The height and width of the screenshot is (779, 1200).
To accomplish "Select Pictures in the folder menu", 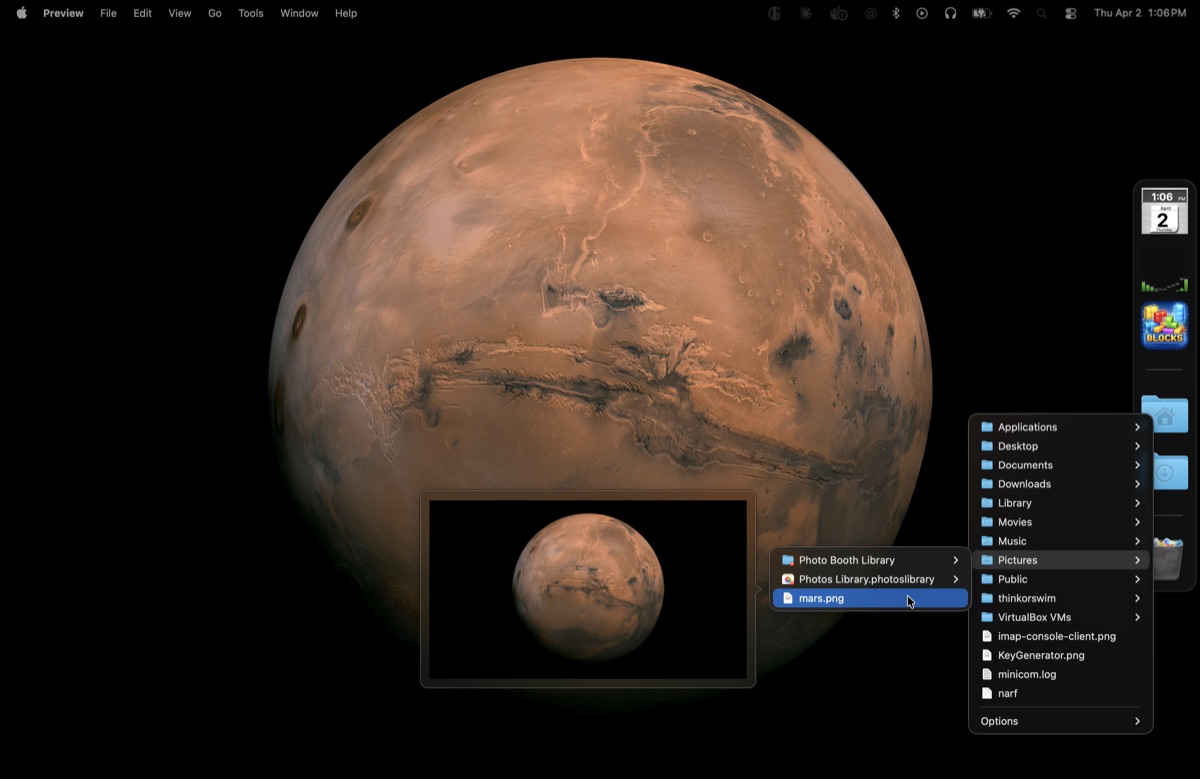I will pos(1060,560).
